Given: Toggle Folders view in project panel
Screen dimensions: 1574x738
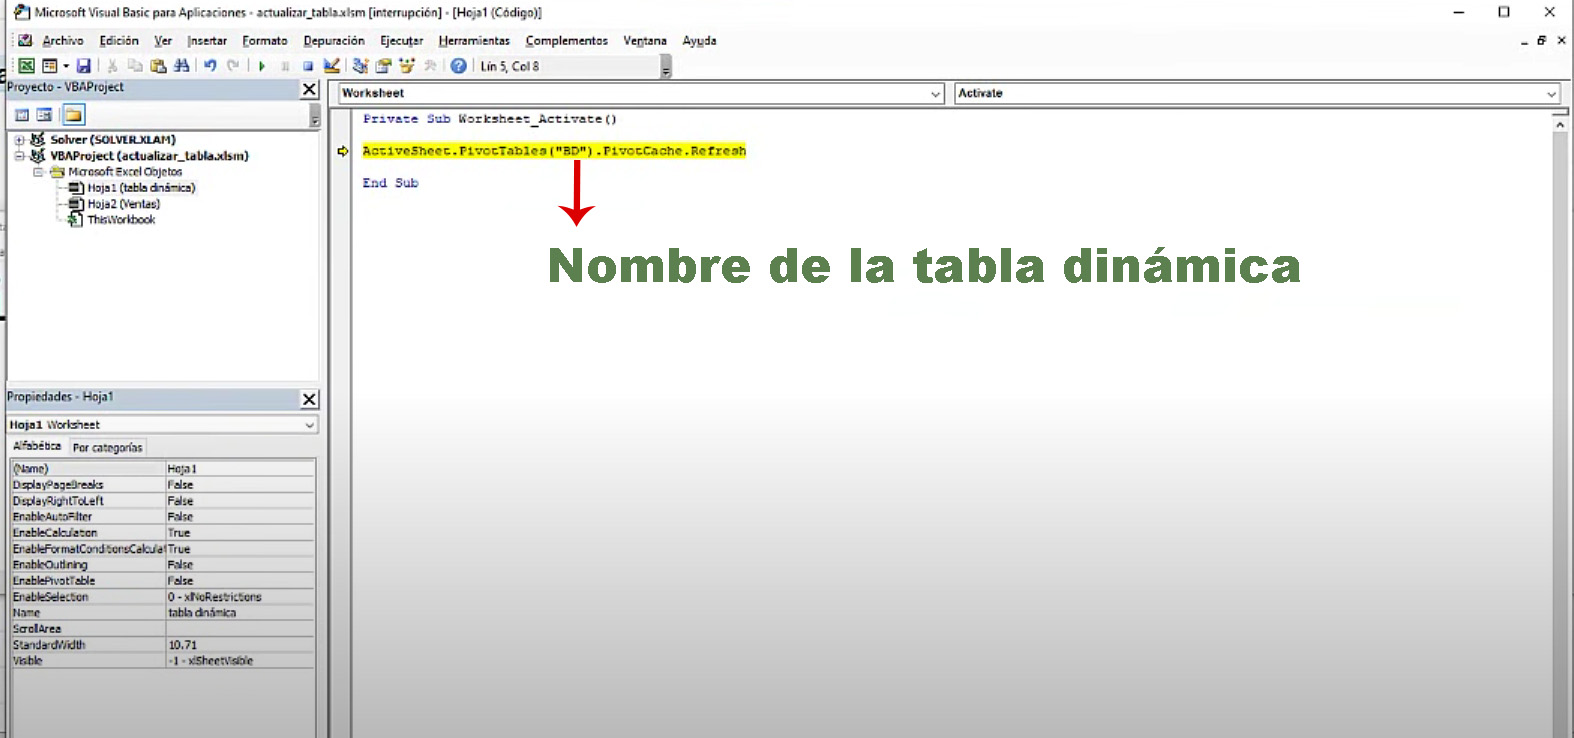Looking at the screenshot, I should 74,115.
